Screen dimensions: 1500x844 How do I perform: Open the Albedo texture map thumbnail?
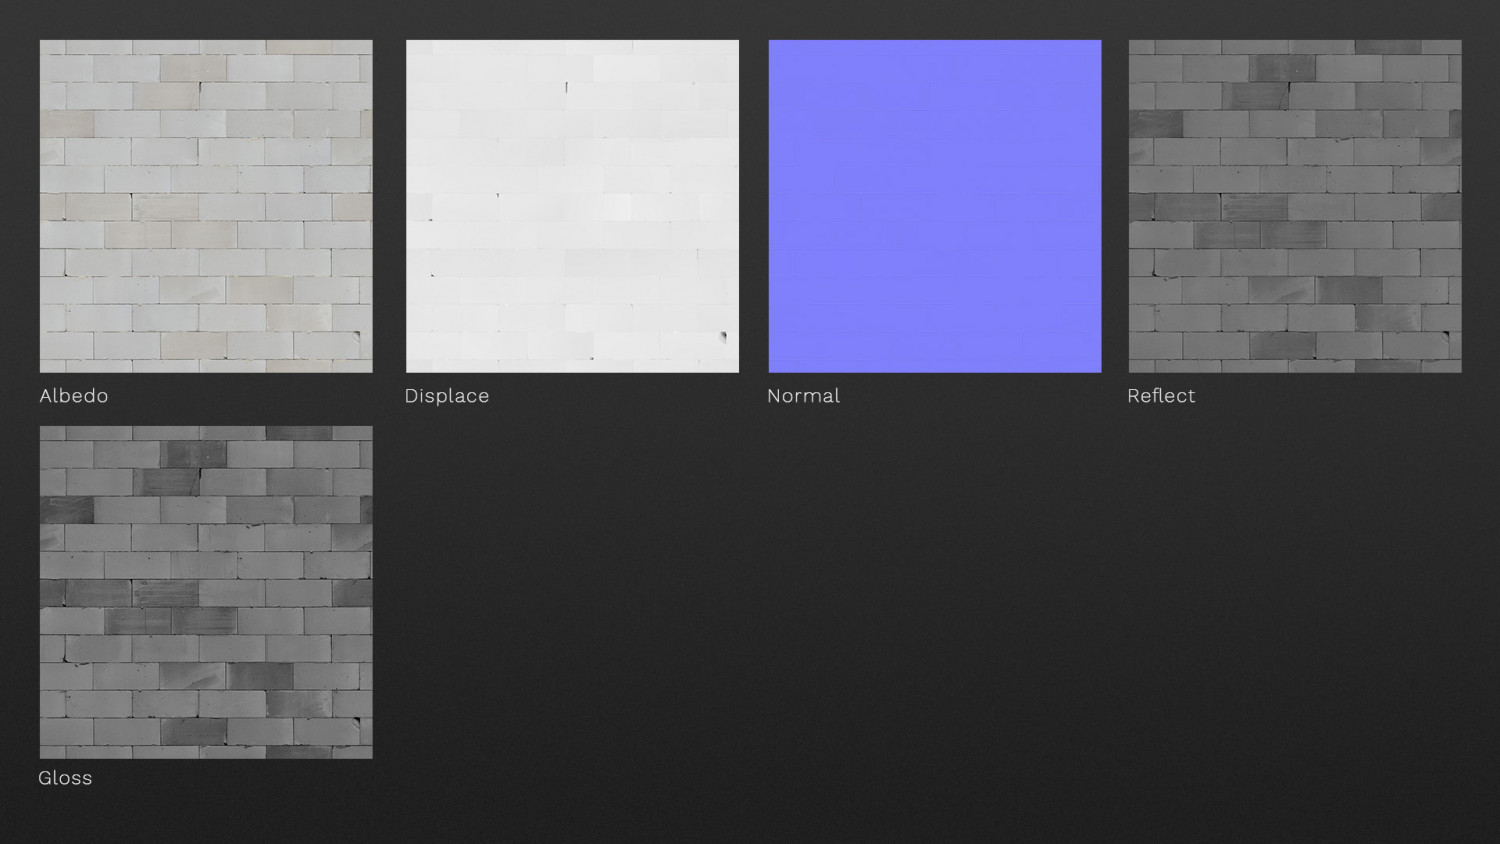206,206
